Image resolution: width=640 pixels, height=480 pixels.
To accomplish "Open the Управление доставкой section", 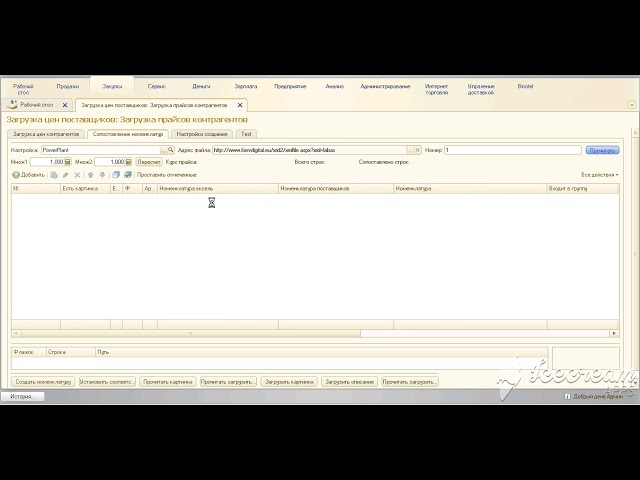I will pyautogui.click(x=481, y=89).
